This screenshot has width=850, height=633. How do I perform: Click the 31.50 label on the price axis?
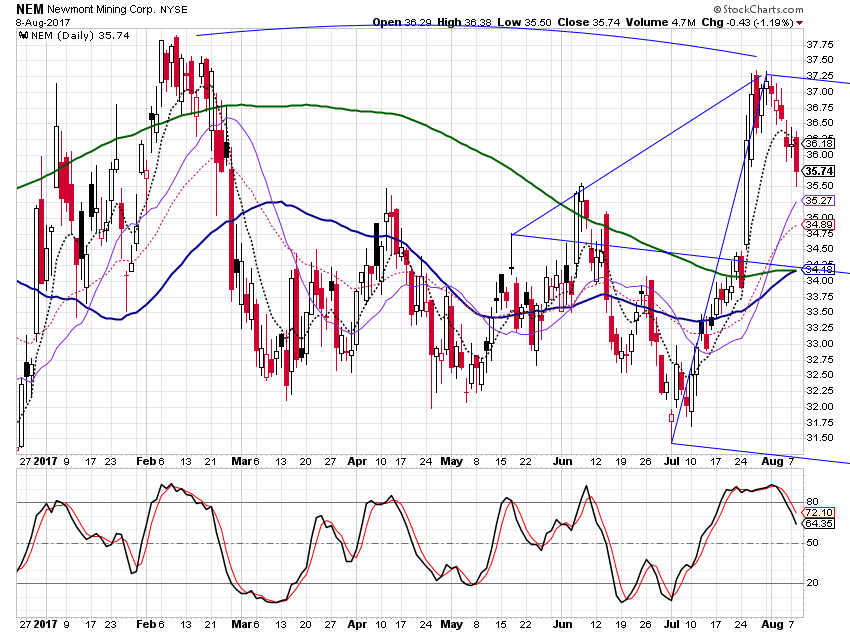[x=820, y=438]
